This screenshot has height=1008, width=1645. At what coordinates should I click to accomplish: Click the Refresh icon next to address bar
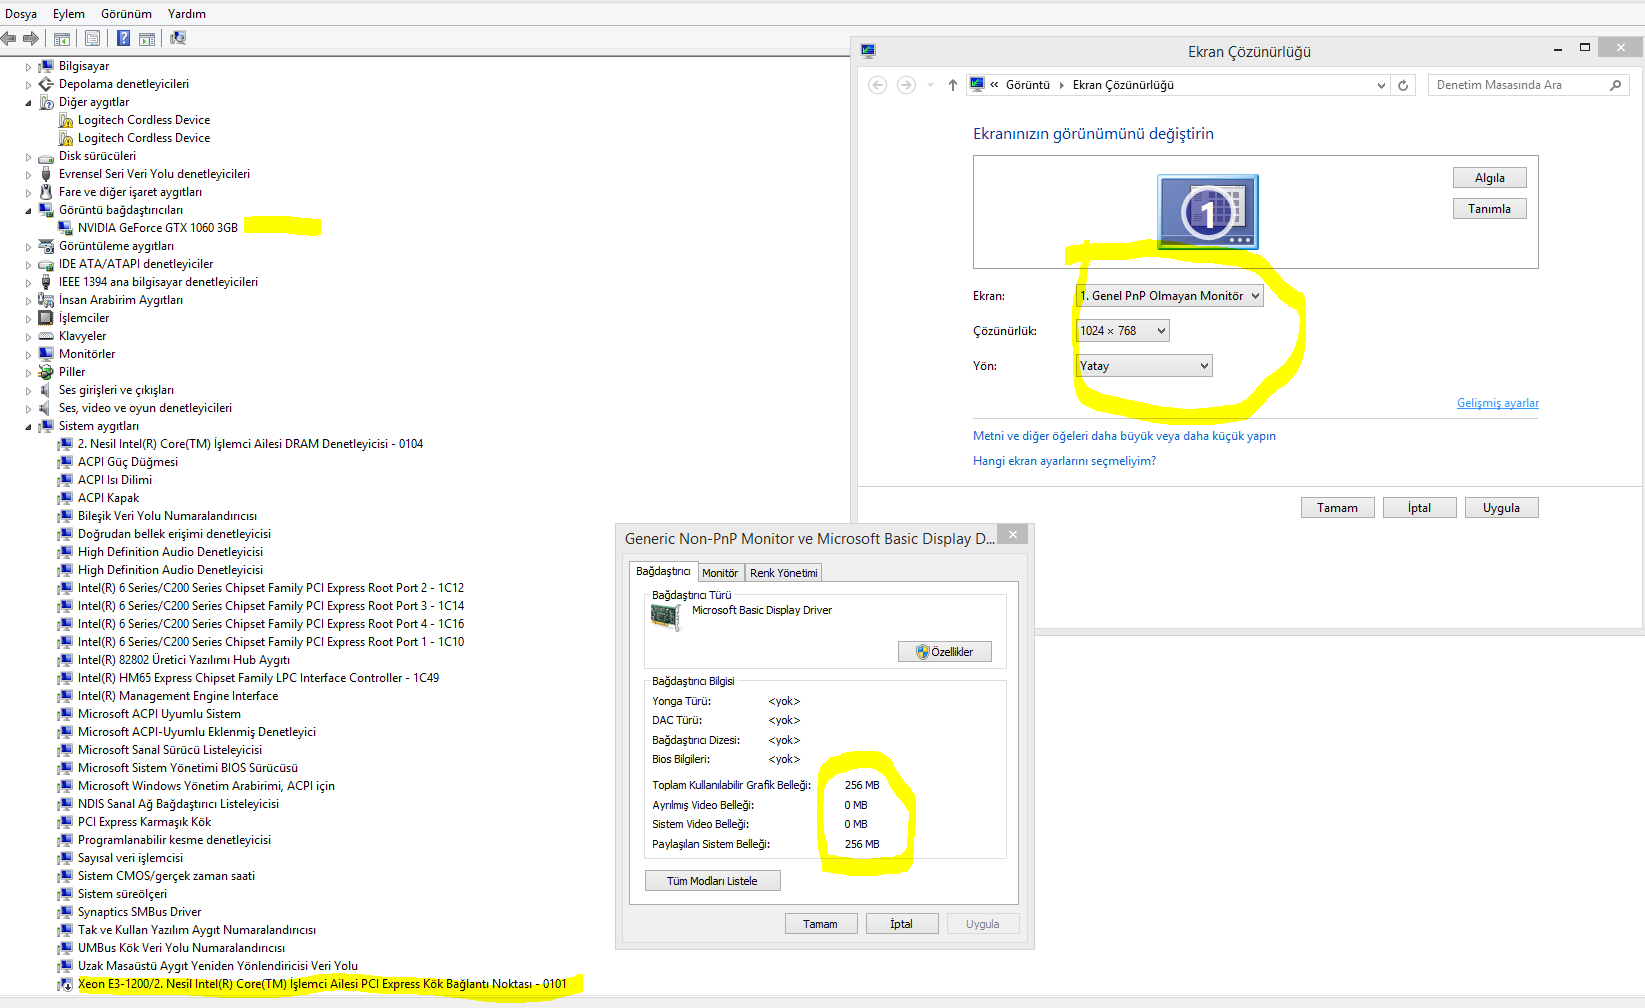pos(1403,85)
